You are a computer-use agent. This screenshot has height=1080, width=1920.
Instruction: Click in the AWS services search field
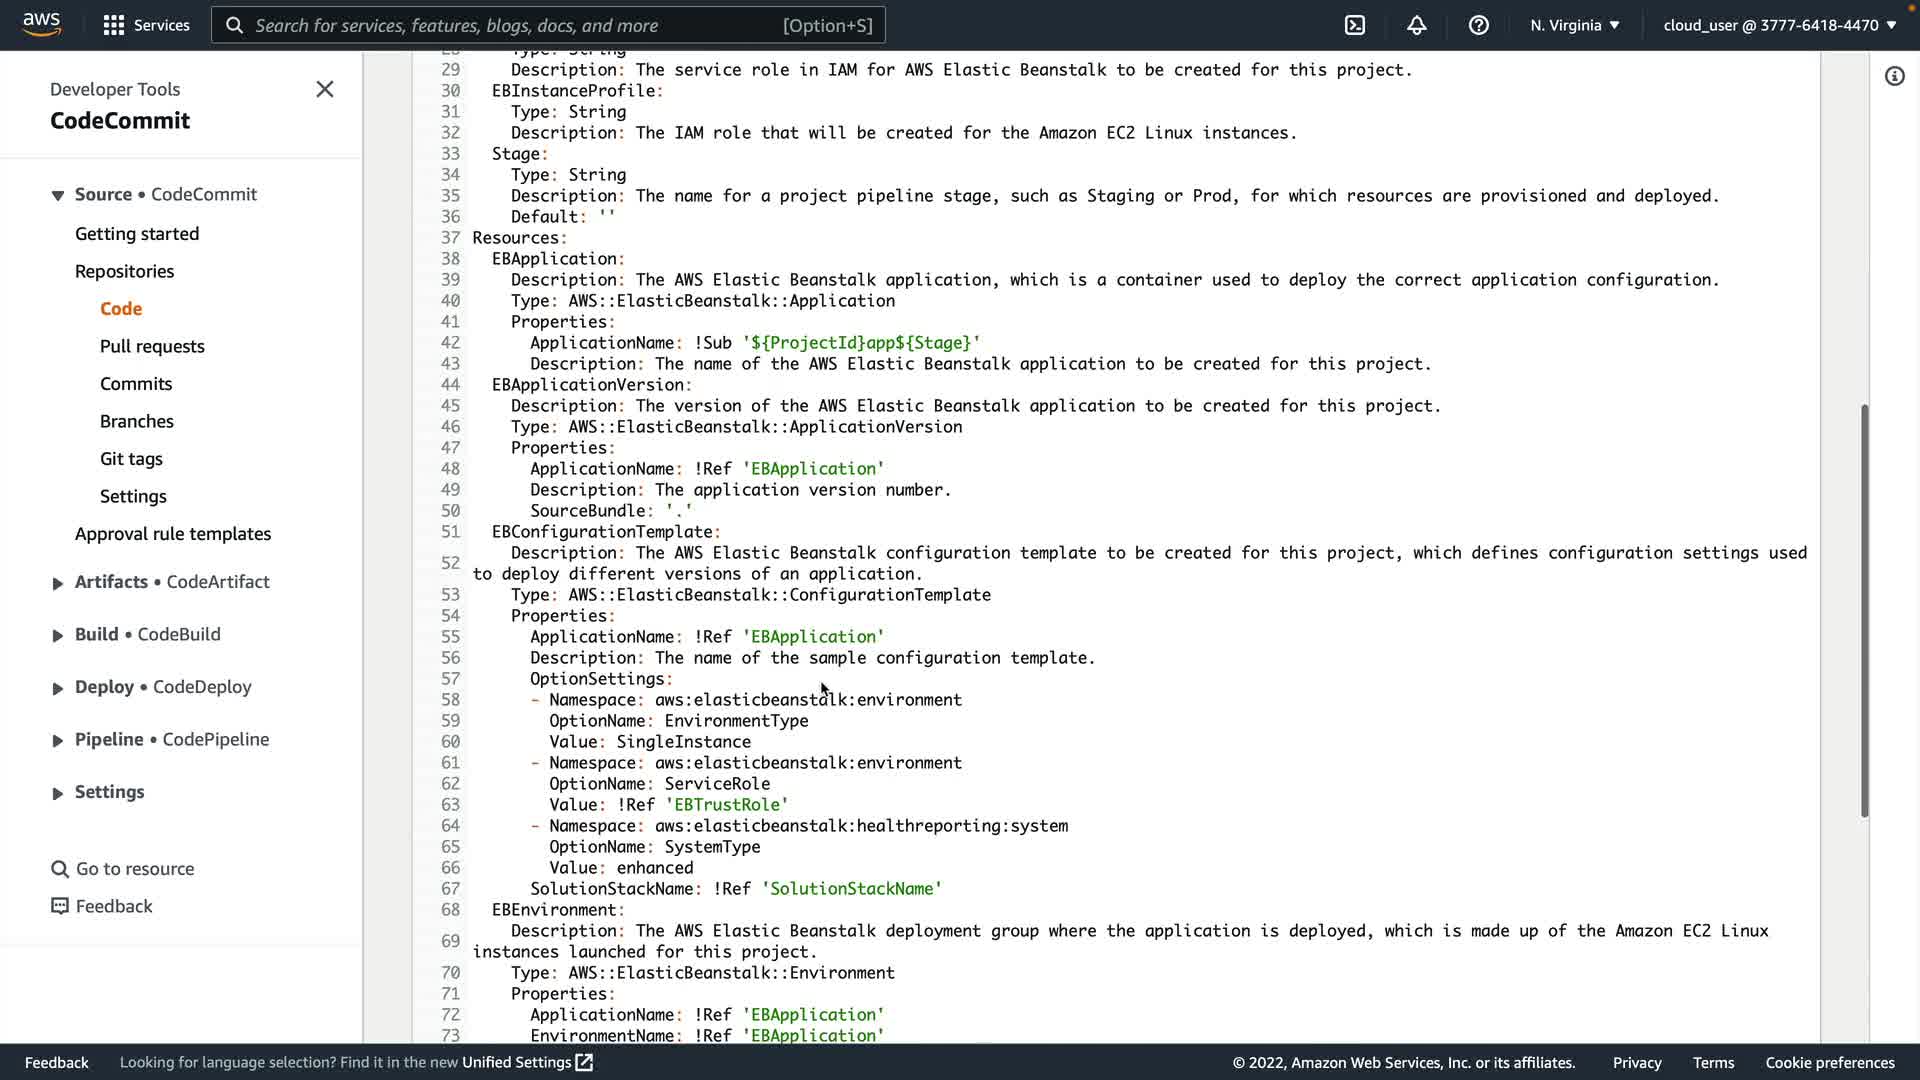(515, 25)
